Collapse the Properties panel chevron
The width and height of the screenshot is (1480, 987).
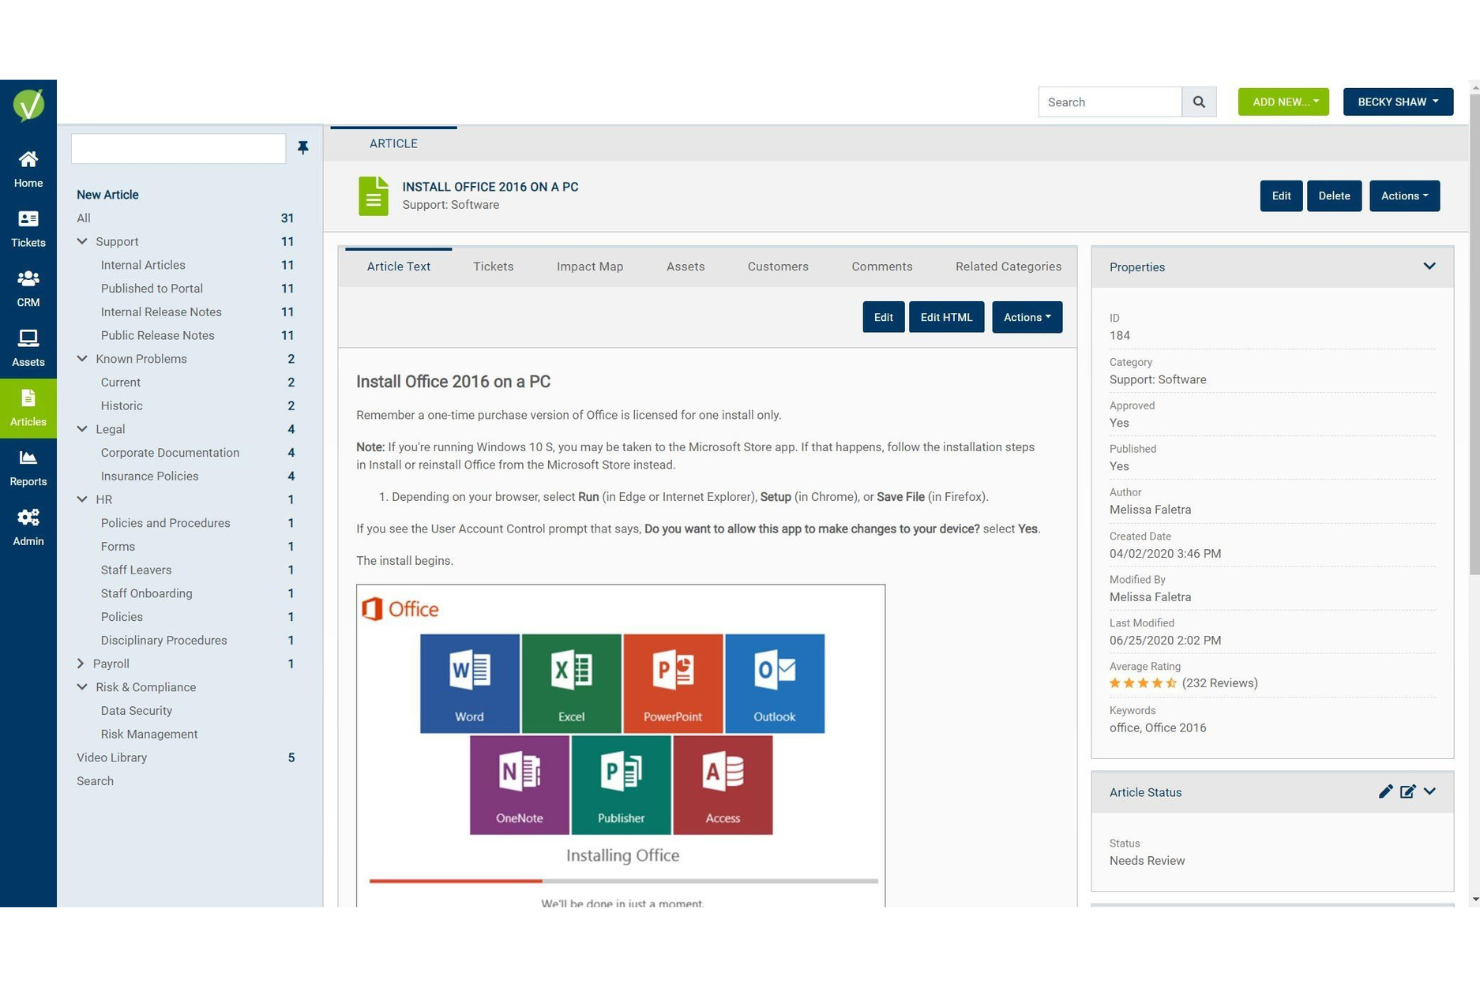click(1429, 266)
